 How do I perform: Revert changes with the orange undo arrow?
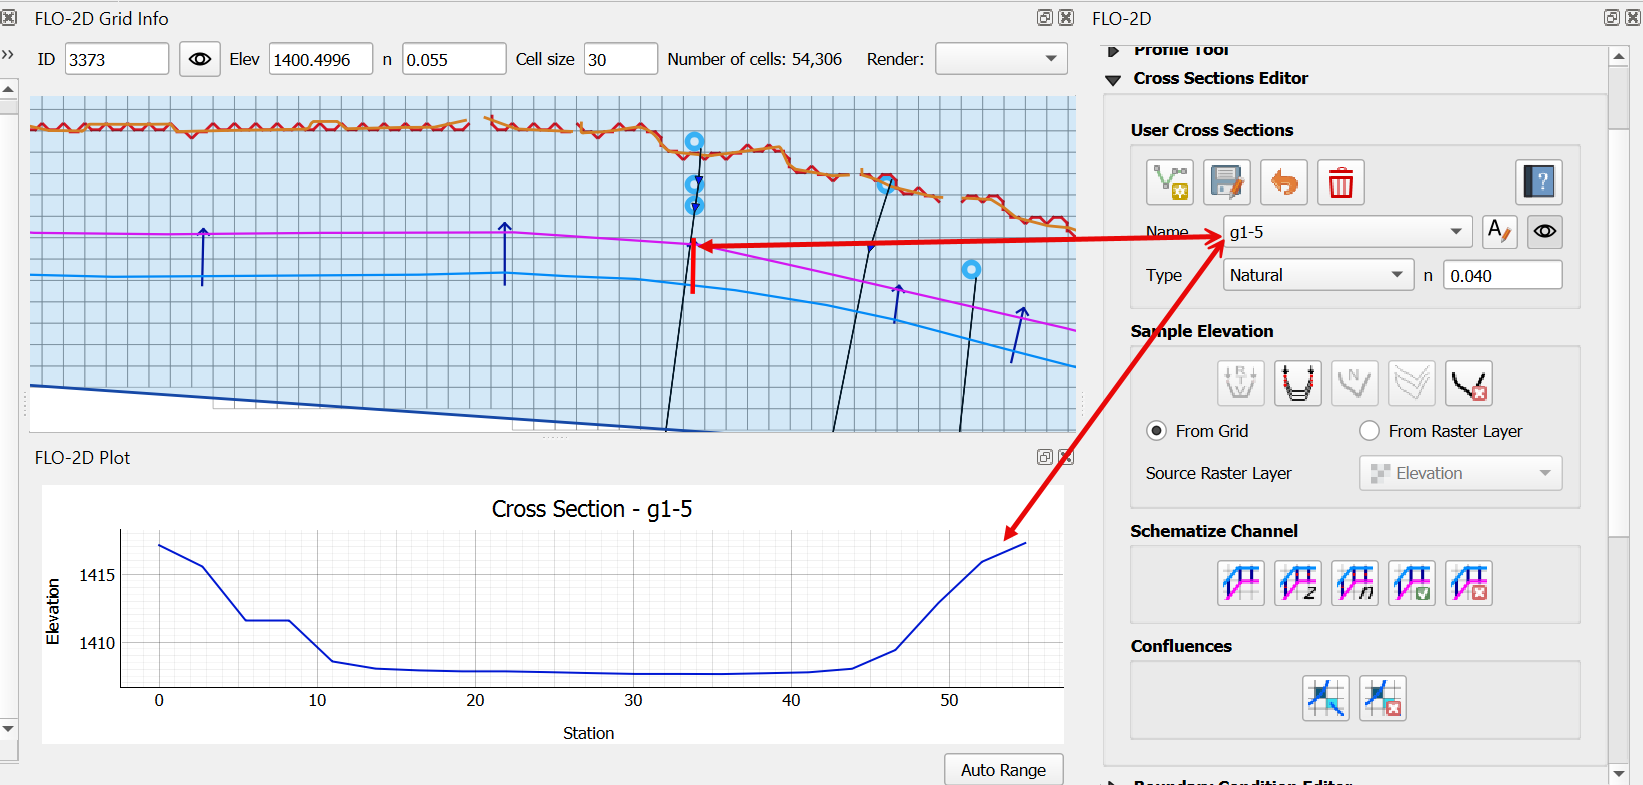point(1284,183)
